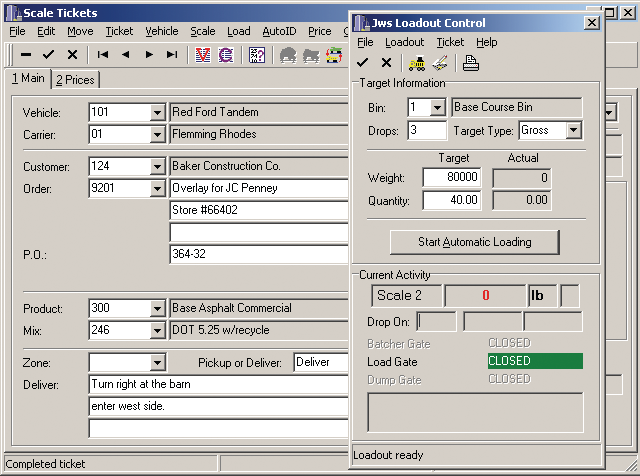
Task: Click the Start Automatic Loading button
Action: [x=475, y=242]
